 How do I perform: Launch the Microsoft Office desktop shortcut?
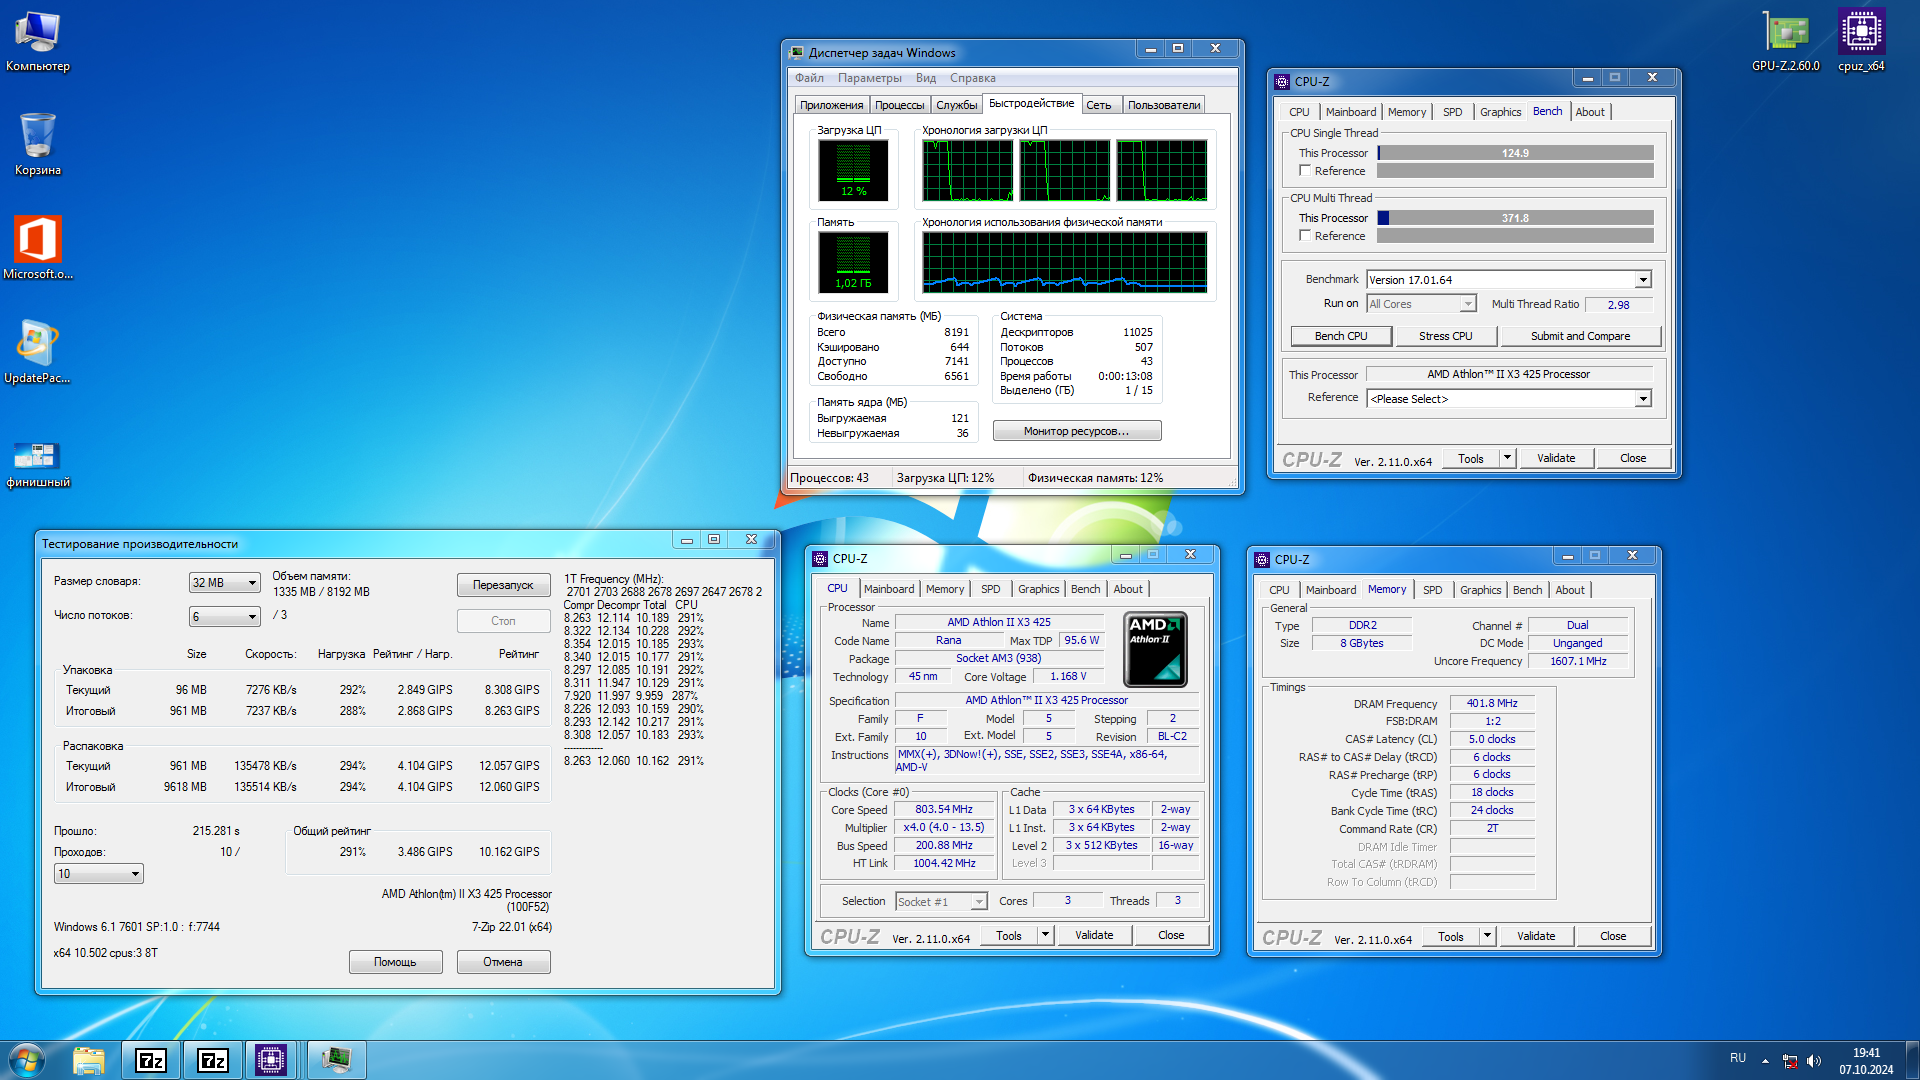click(37, 248)
